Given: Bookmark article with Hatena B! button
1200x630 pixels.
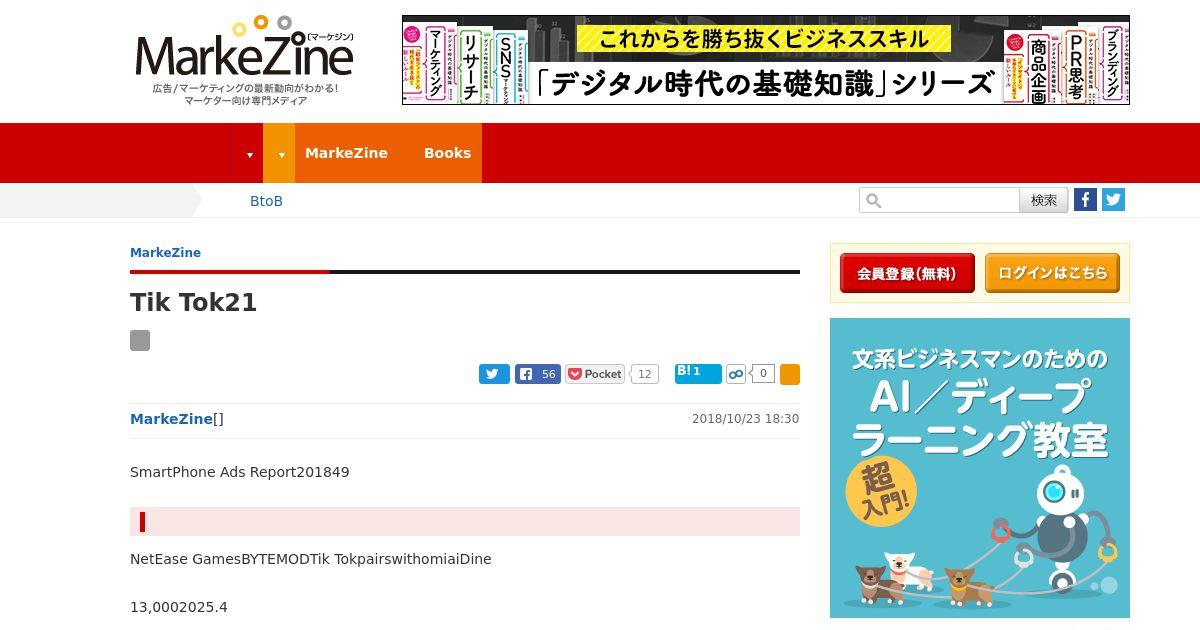Looking at the screenshot, I should 698,373.
